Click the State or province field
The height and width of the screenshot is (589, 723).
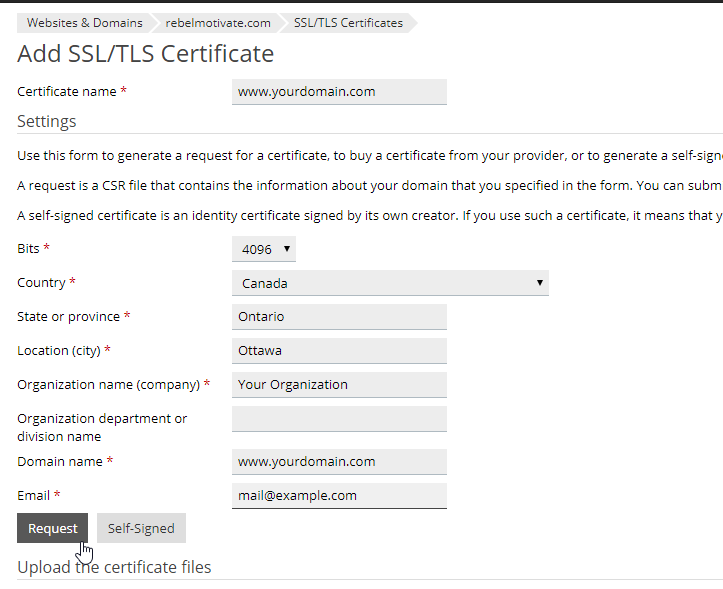(339, 317)
